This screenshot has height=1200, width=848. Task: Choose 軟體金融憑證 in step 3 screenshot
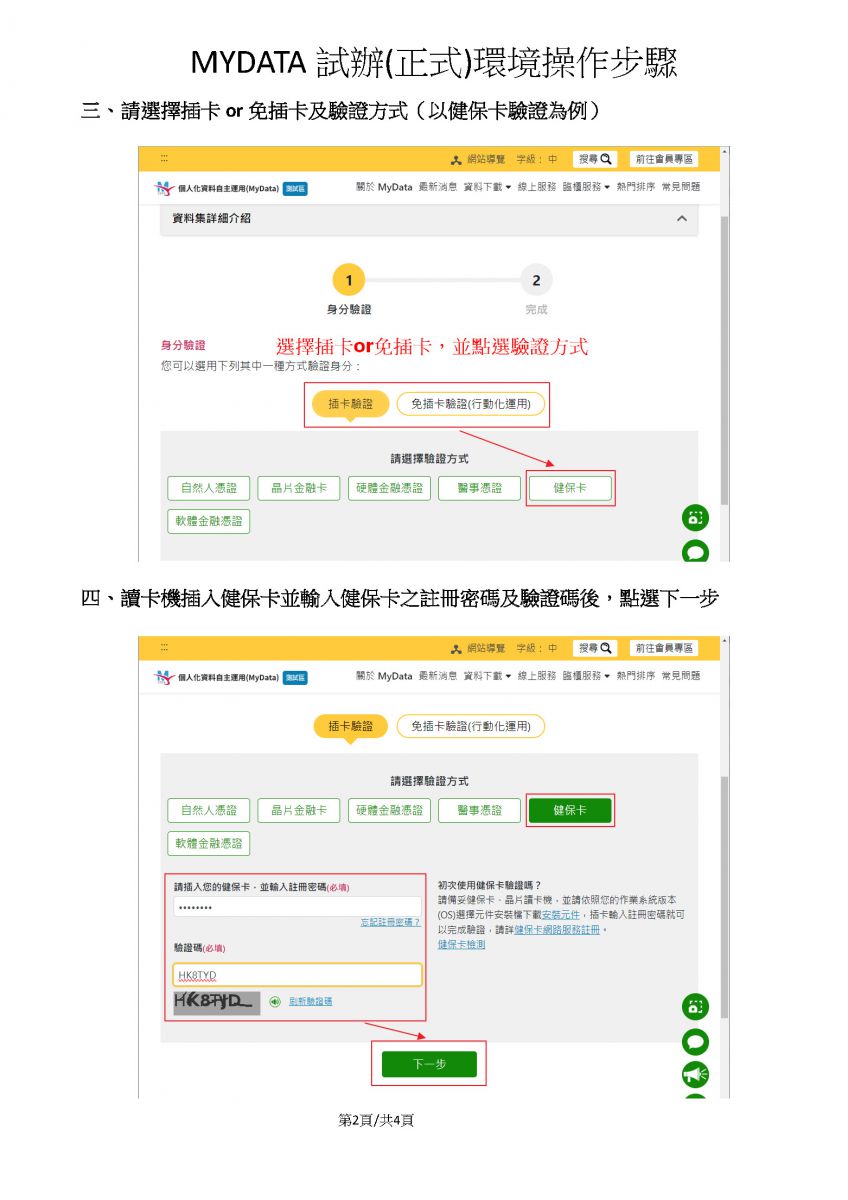click(209, 521)
